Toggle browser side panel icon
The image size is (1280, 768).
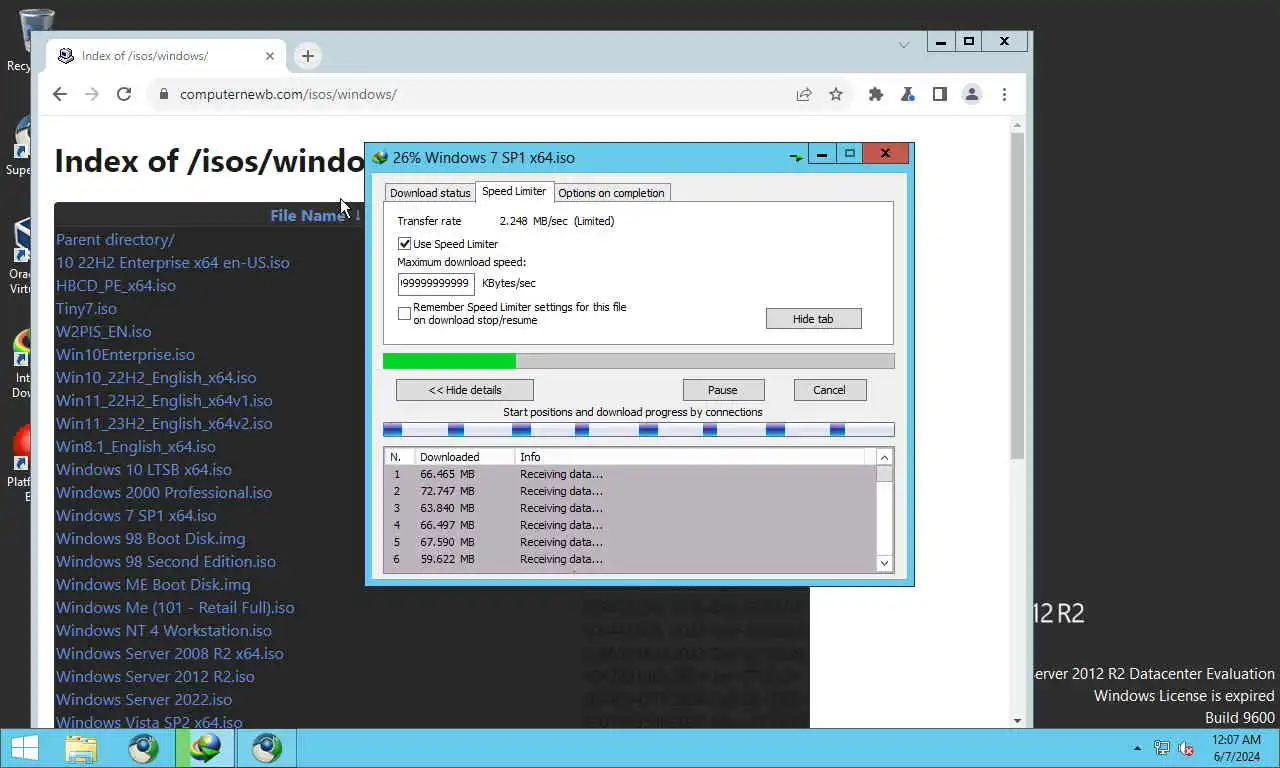[940, 94]
